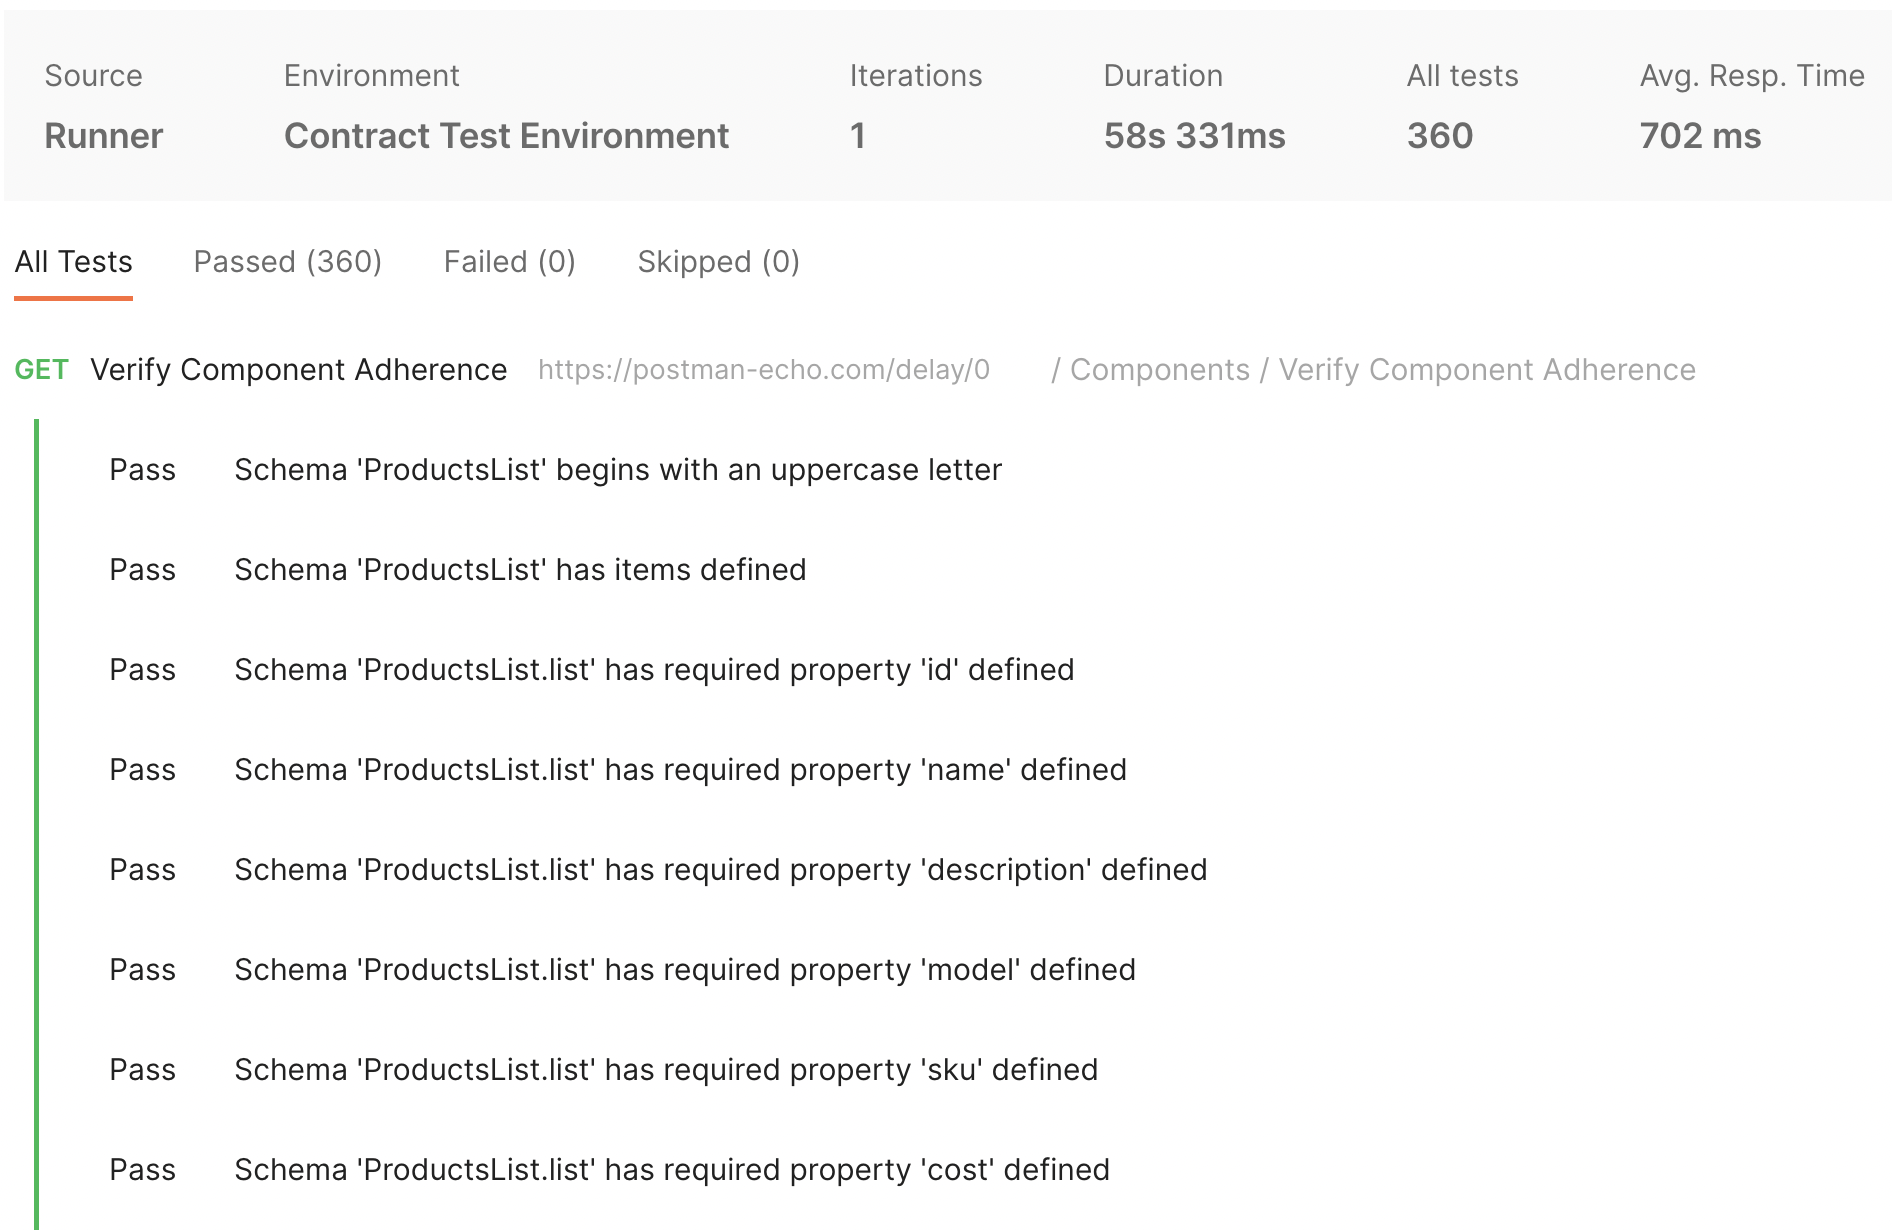
Task: Show the Skipped (0) tab
Action: (x=718, y=262)
